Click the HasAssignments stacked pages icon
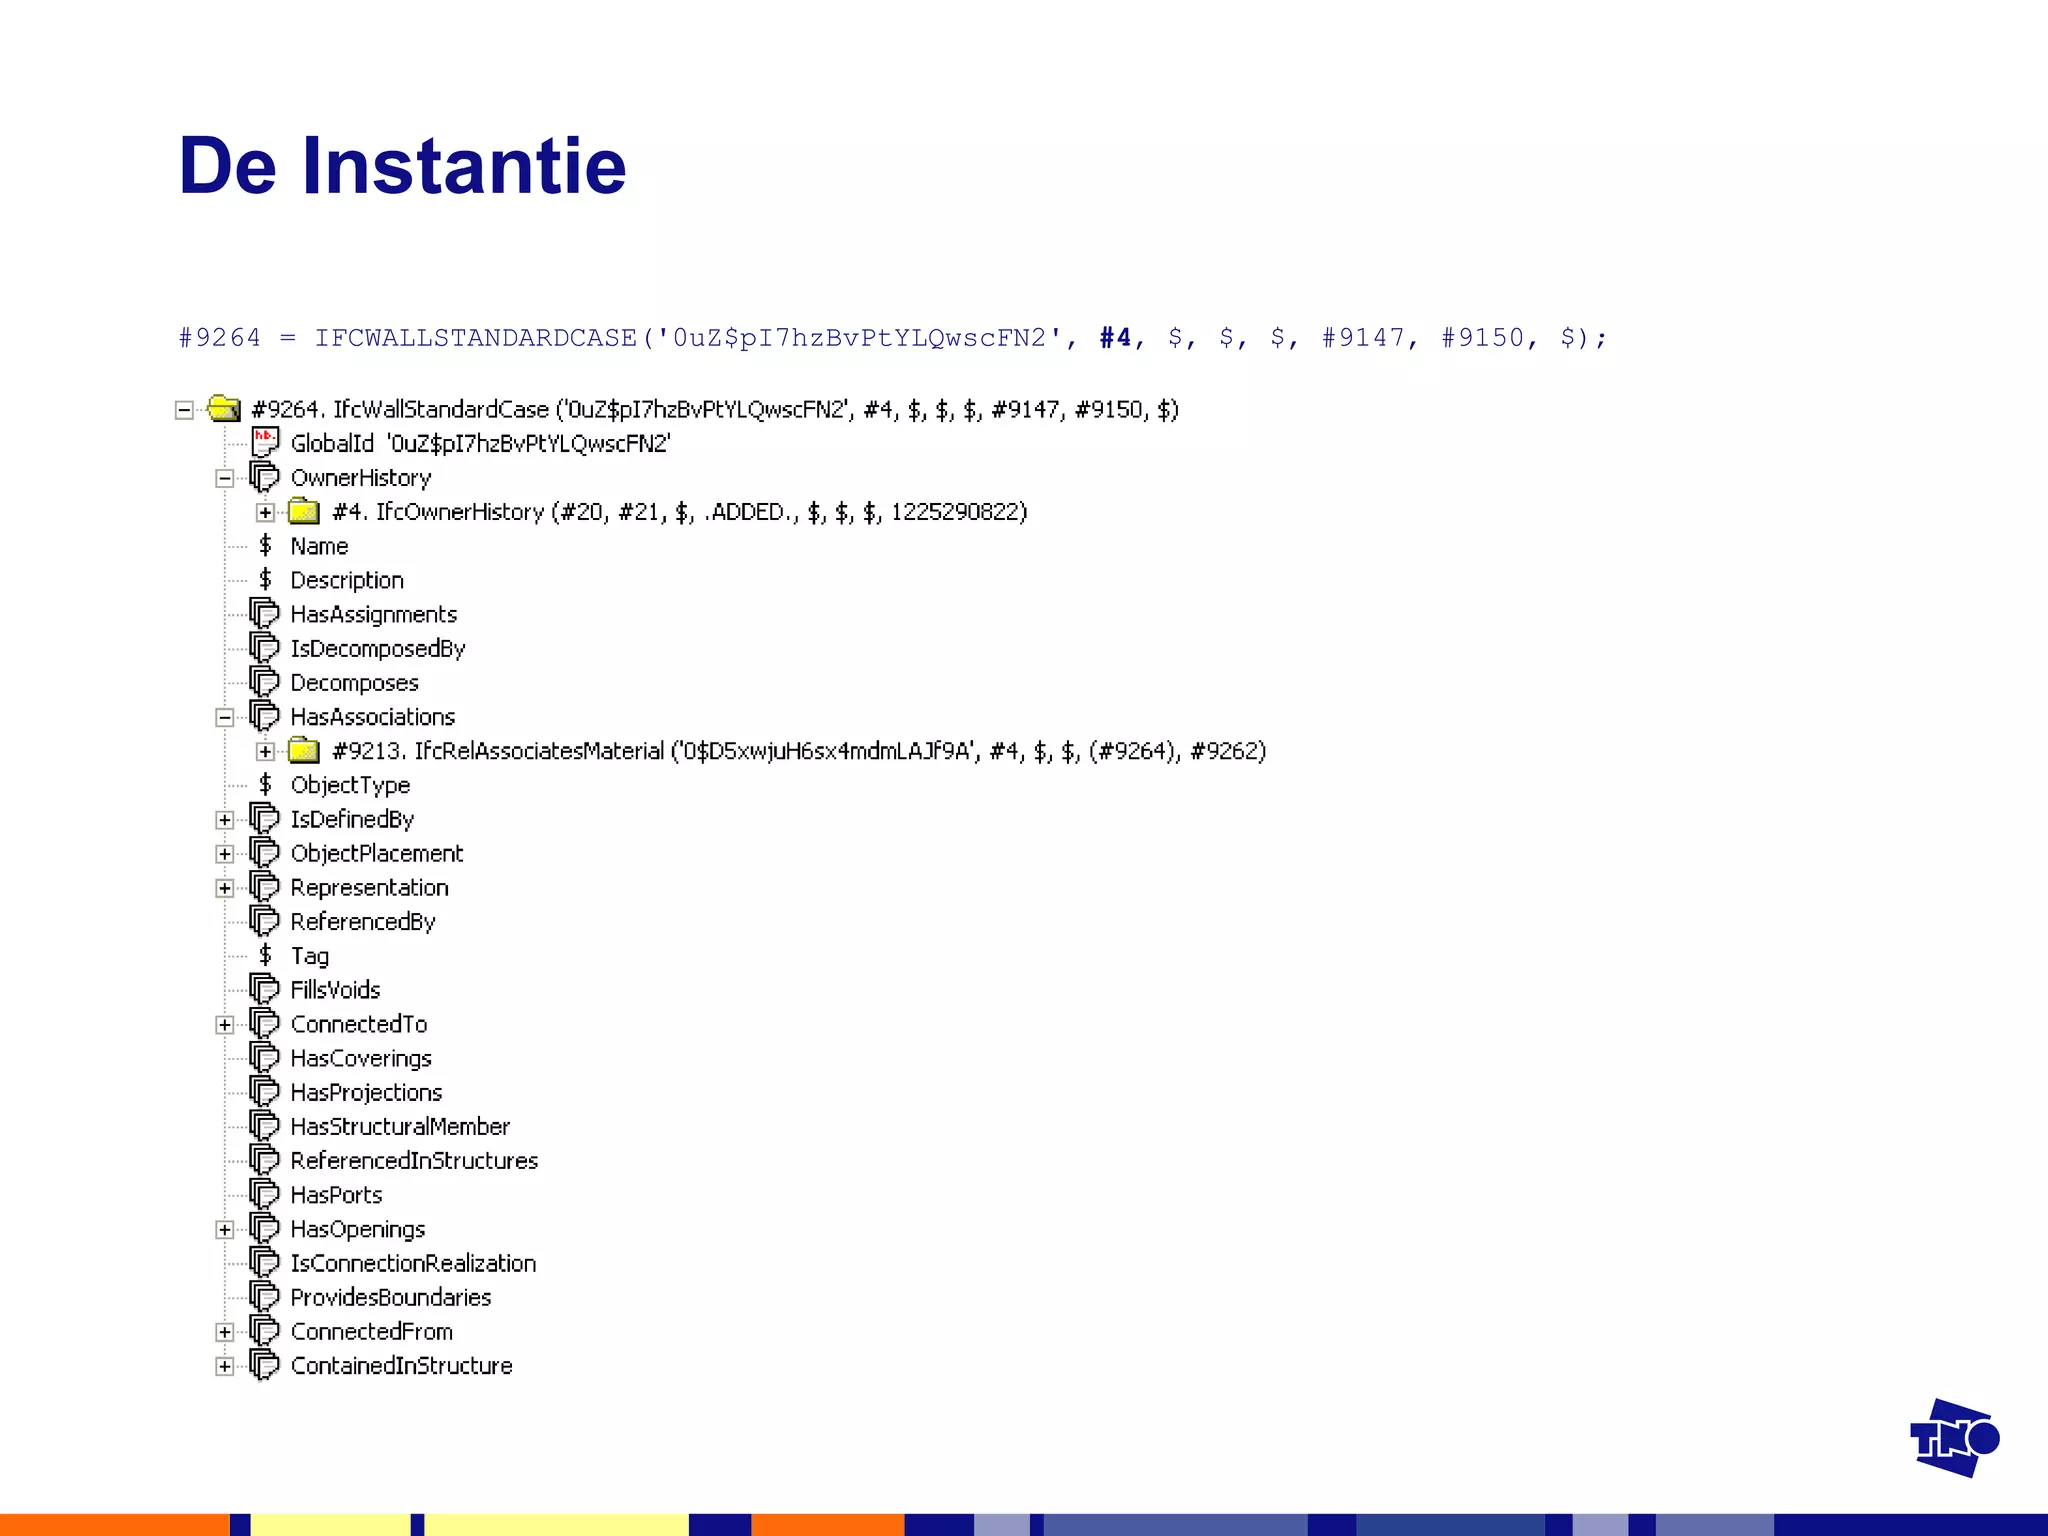This screenshot has width=2048, height=1536. click(264, 613)
